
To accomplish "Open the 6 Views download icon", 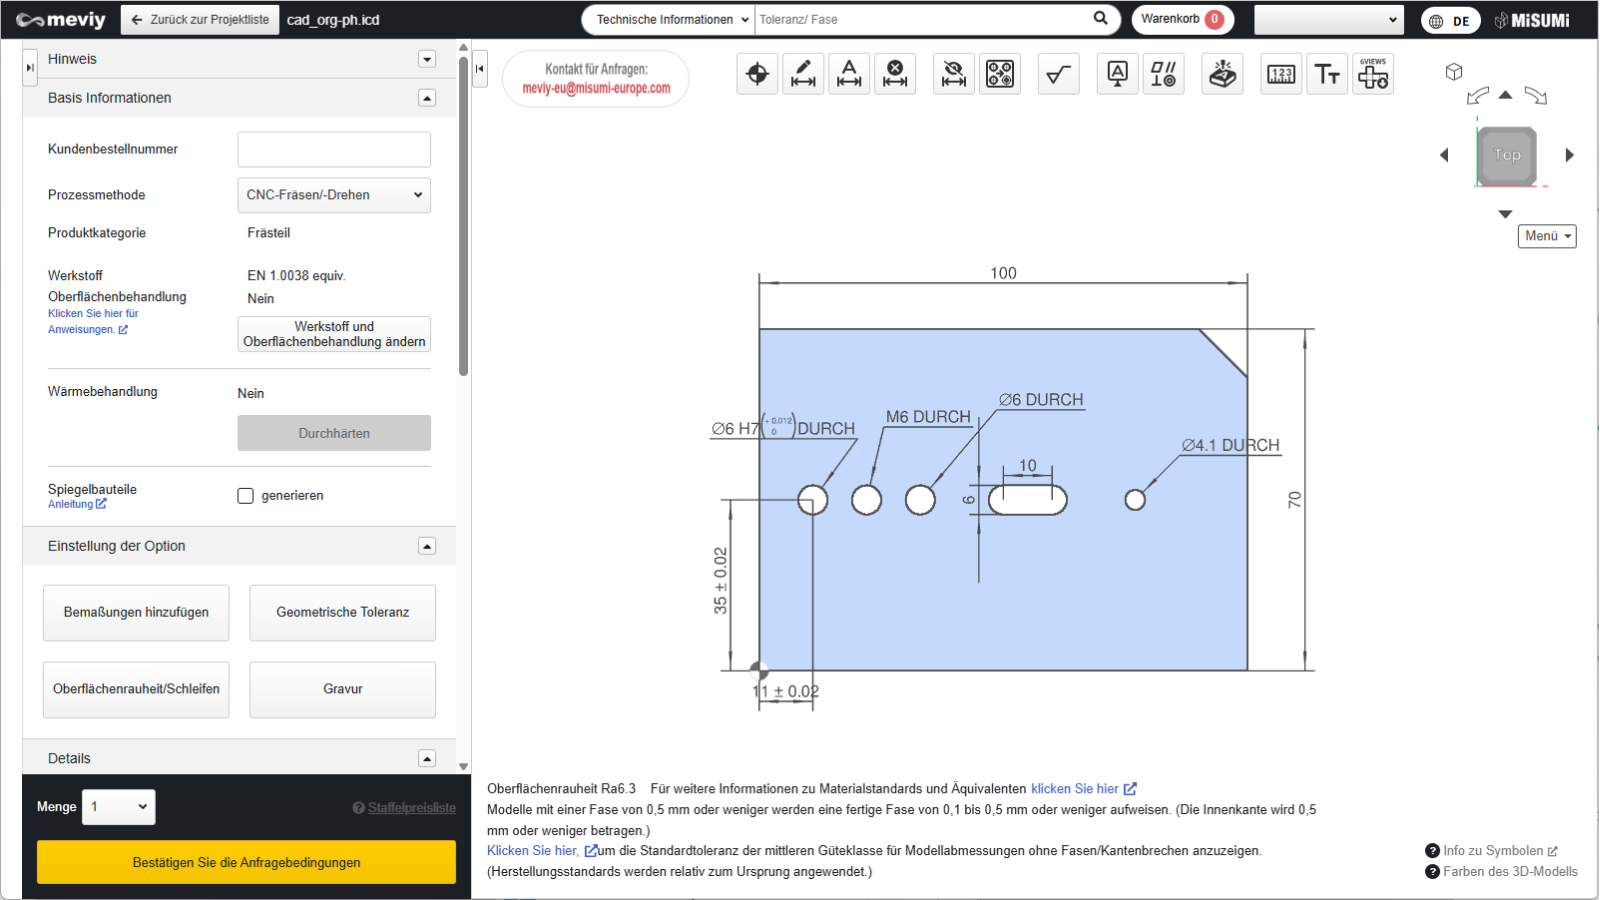I will coord(1373,74).
